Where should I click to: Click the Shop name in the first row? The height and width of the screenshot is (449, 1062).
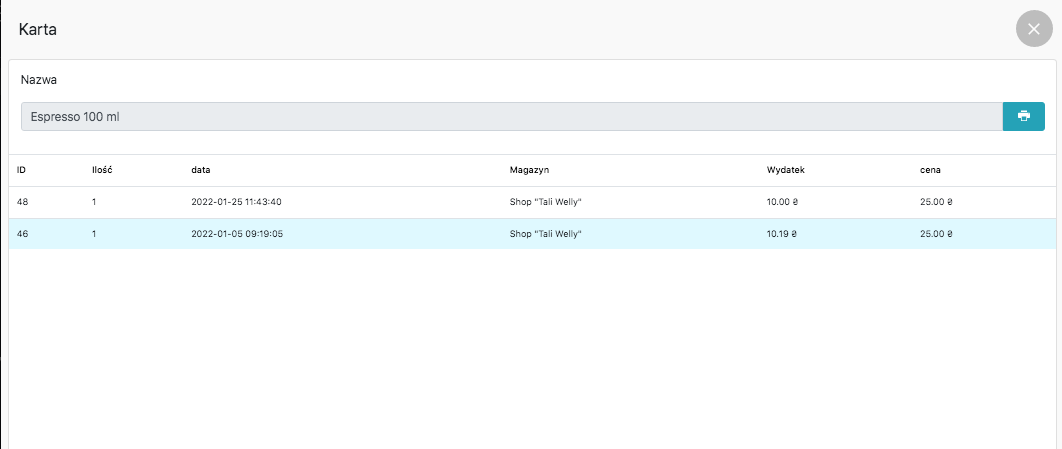click(x=545, y=202)
